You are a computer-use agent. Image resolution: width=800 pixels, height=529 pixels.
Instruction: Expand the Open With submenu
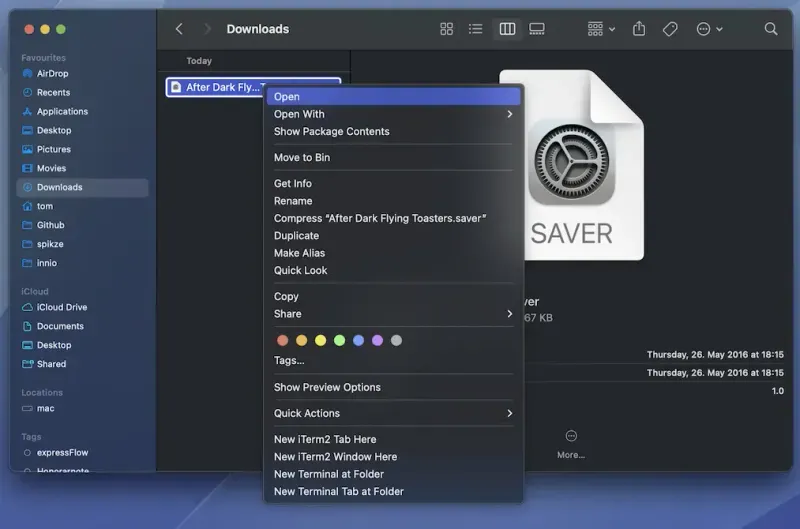[393, 114]
